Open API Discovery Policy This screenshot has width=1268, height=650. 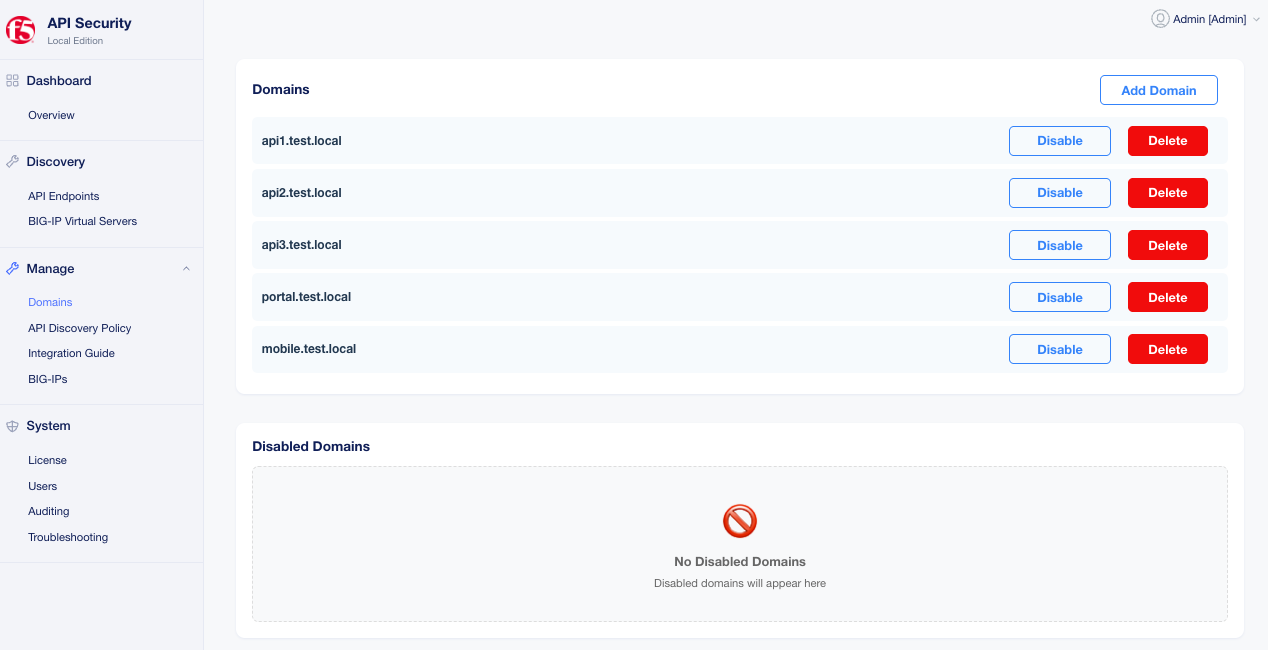tap(80, 329)
